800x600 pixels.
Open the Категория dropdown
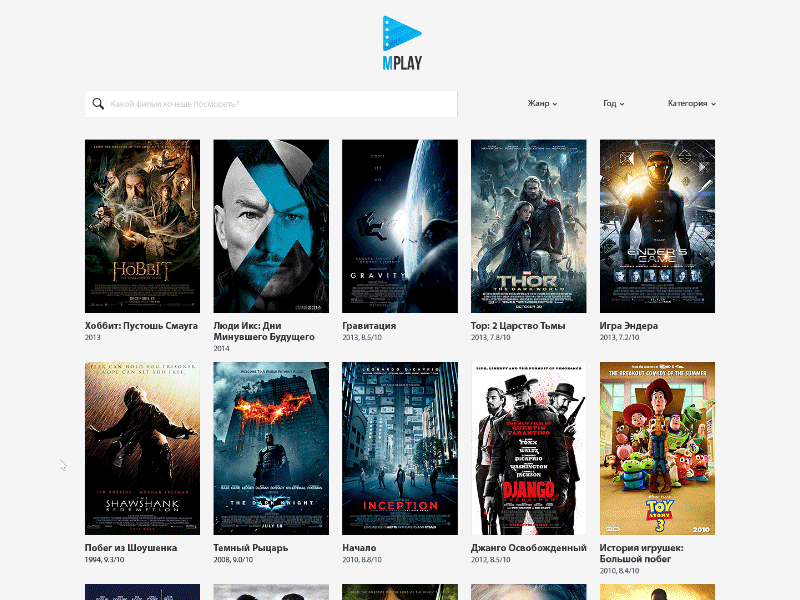691,104
